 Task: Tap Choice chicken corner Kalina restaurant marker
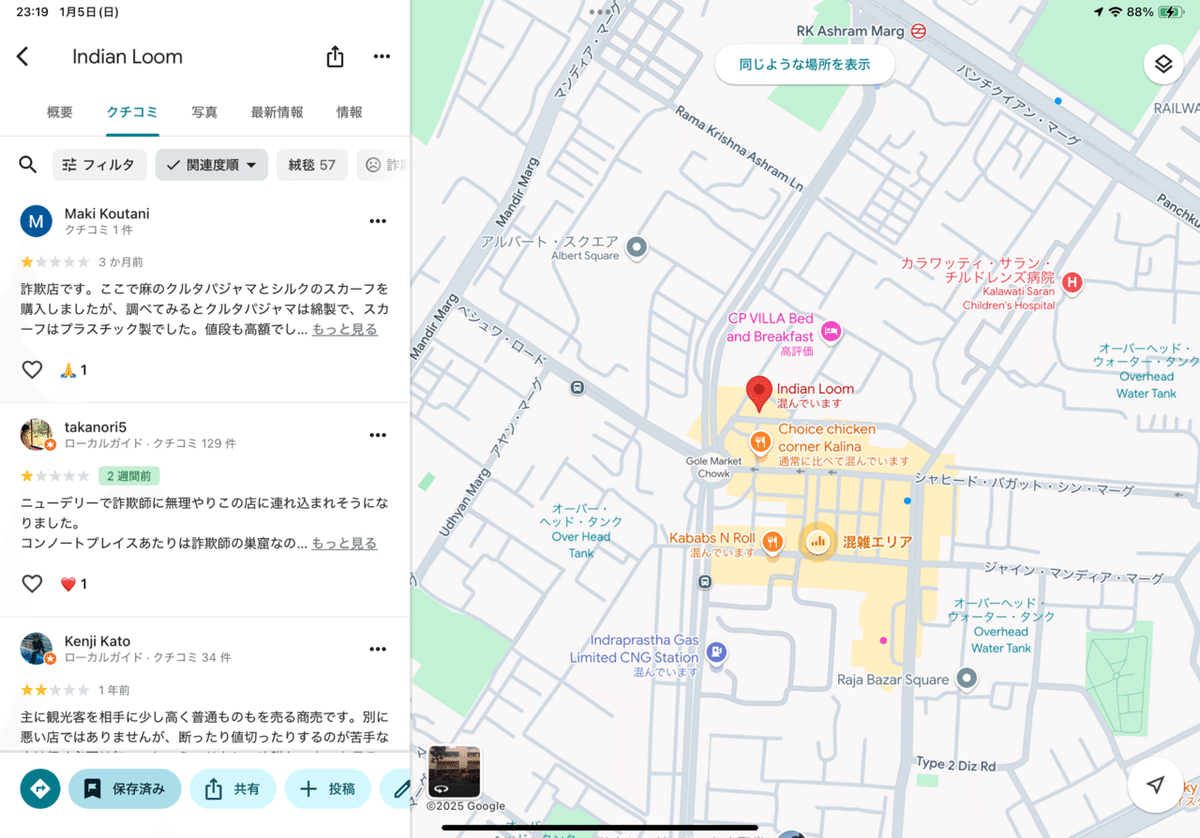tap(761, 441)
